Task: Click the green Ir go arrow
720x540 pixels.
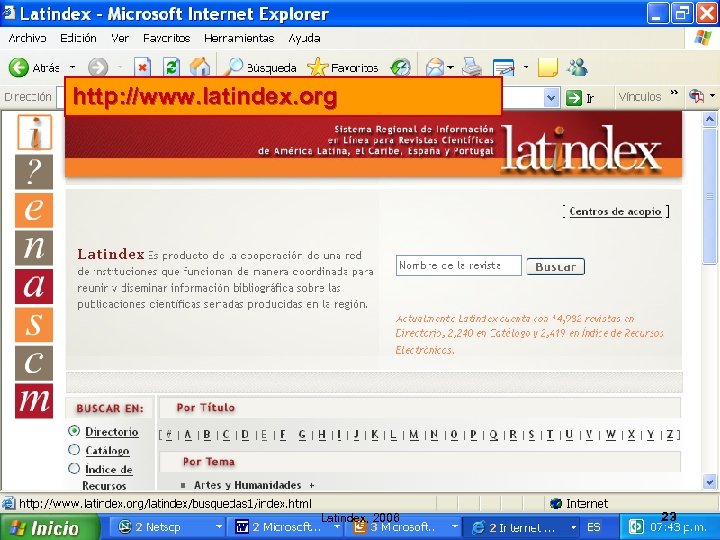Action: tap(574, 97)
